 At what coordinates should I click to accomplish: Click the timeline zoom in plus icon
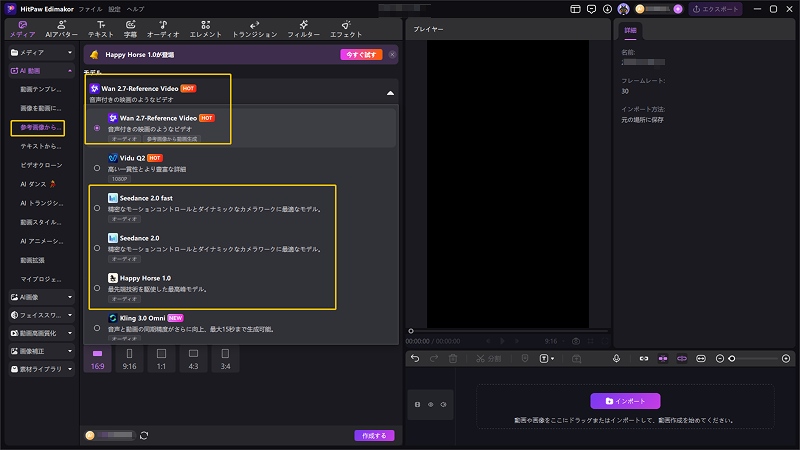[786, 359]
